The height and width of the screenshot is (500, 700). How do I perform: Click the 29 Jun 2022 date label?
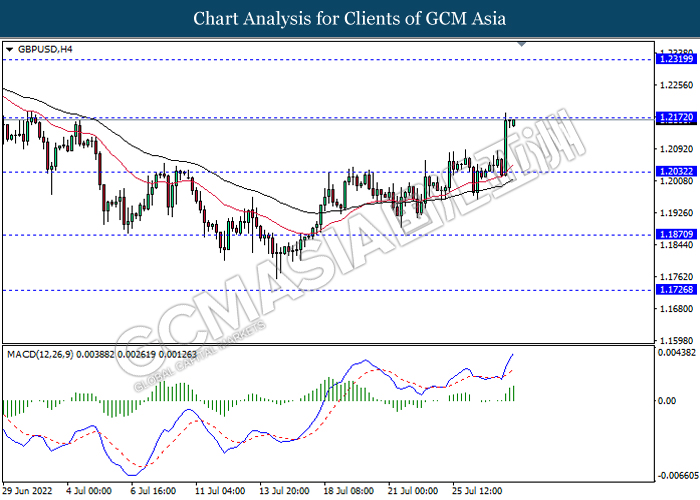pos(27,491)
